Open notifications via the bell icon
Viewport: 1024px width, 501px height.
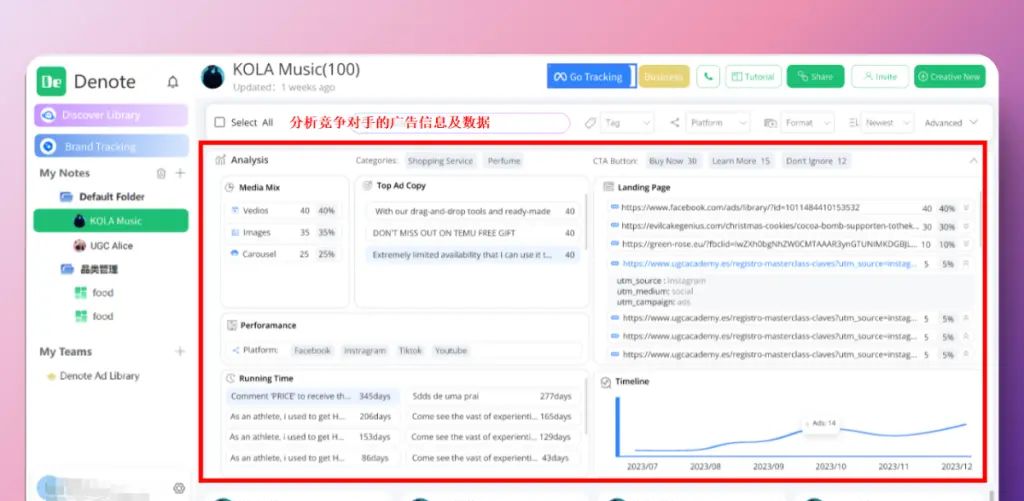coord(172,82)
